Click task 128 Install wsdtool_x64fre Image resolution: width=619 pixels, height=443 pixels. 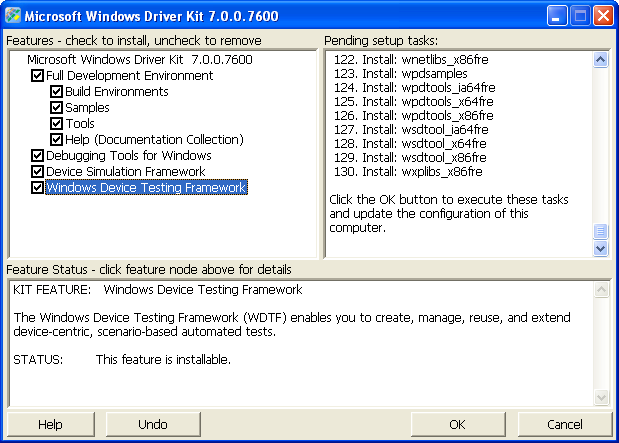pyautogui.click(x=410, y=144)
